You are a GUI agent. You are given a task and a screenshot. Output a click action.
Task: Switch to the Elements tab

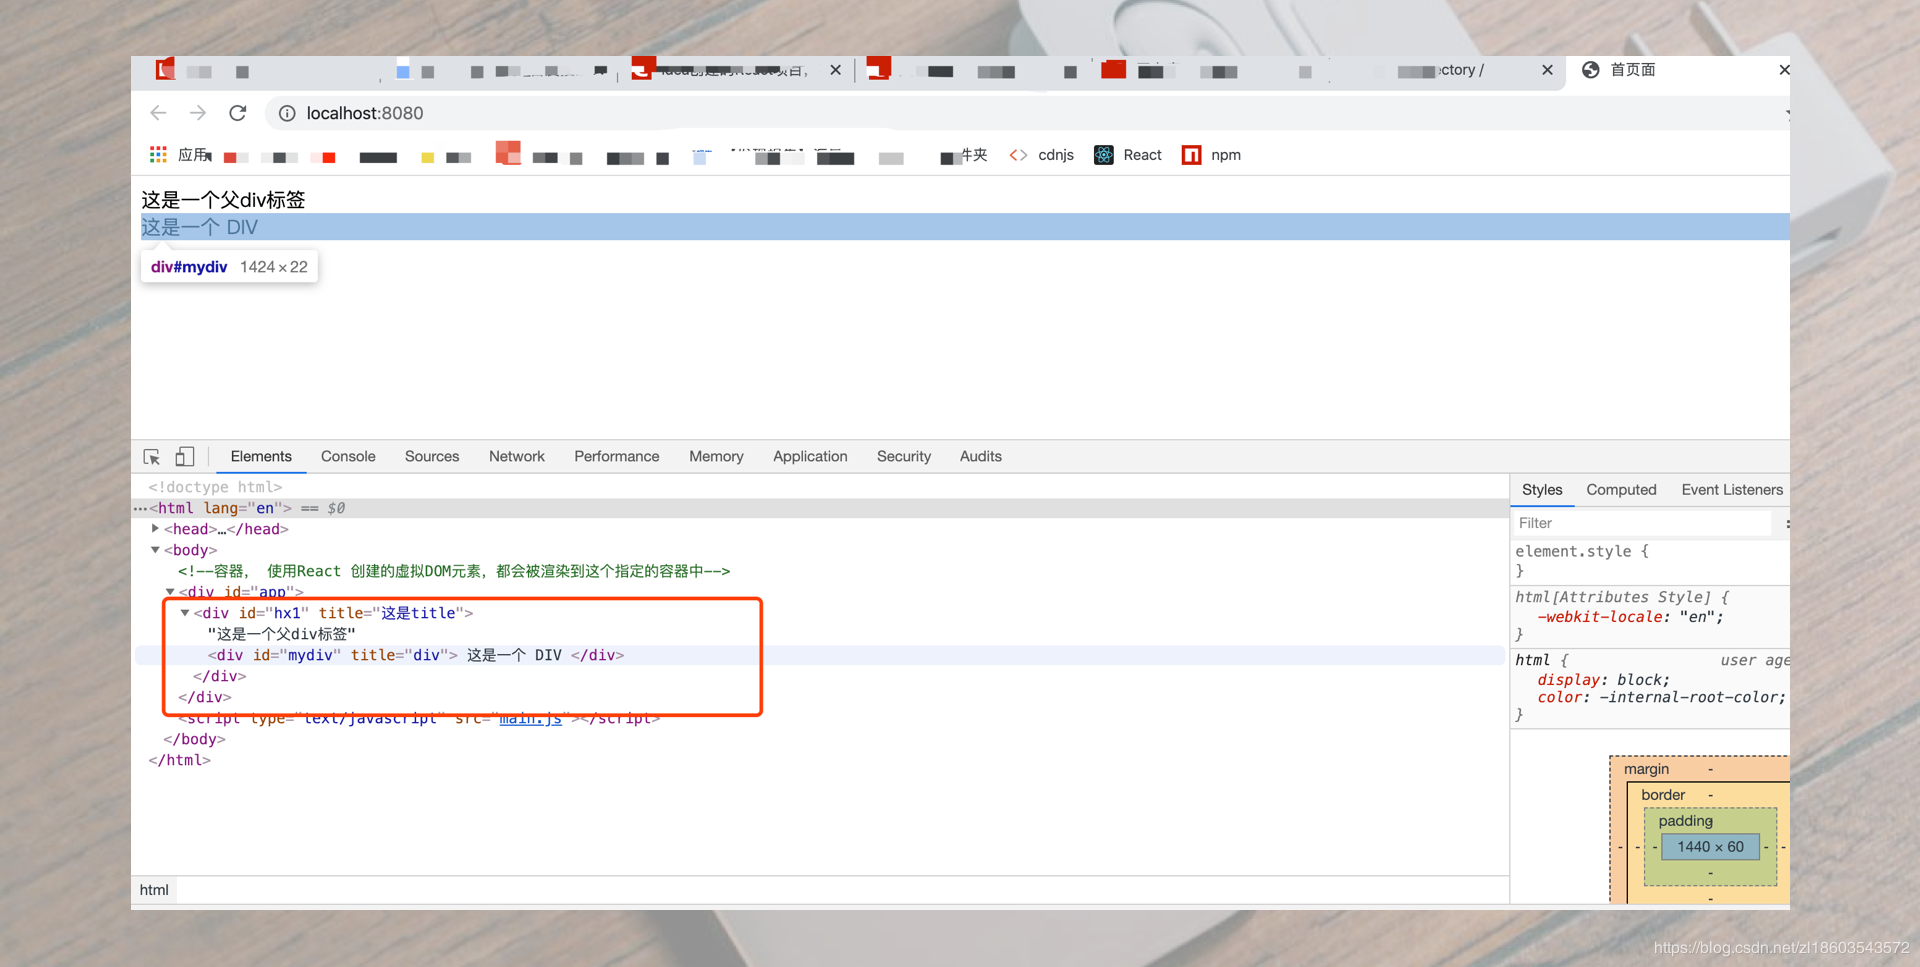tap(261, 456)
